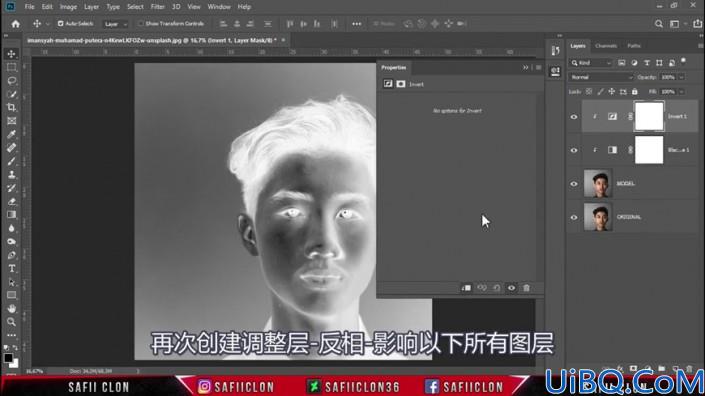Select the Clone Stamp tool
The image size is (705, 396).
click(x=12, y=175)
